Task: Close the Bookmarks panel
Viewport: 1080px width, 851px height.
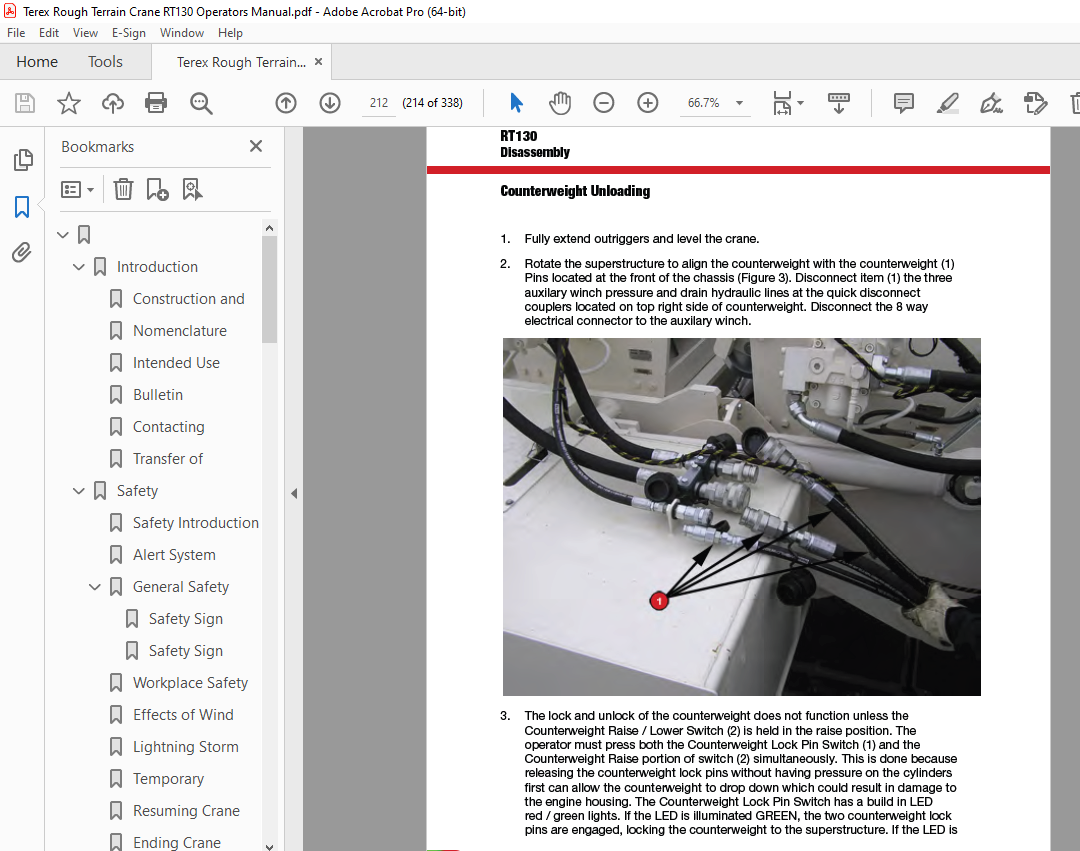Action: point(256,146)
